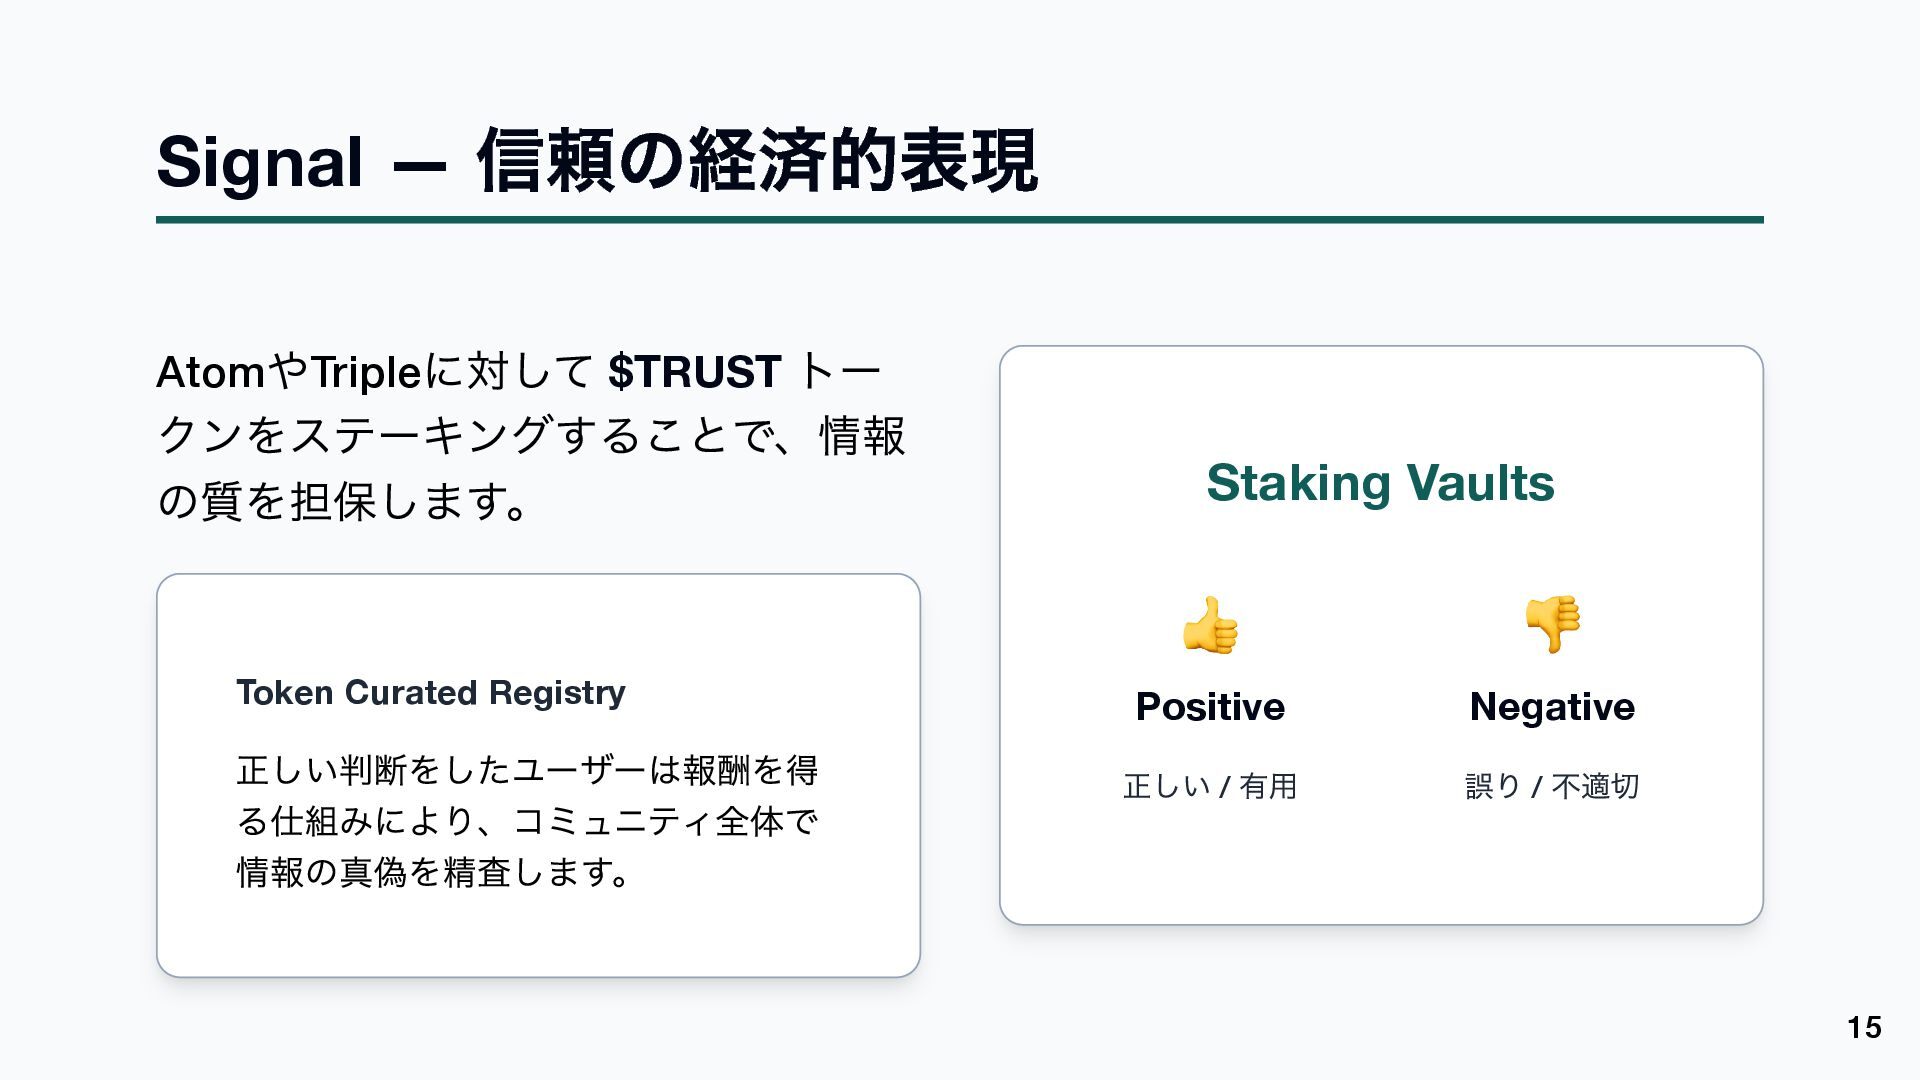Select the Positive label

point(1210,707)
